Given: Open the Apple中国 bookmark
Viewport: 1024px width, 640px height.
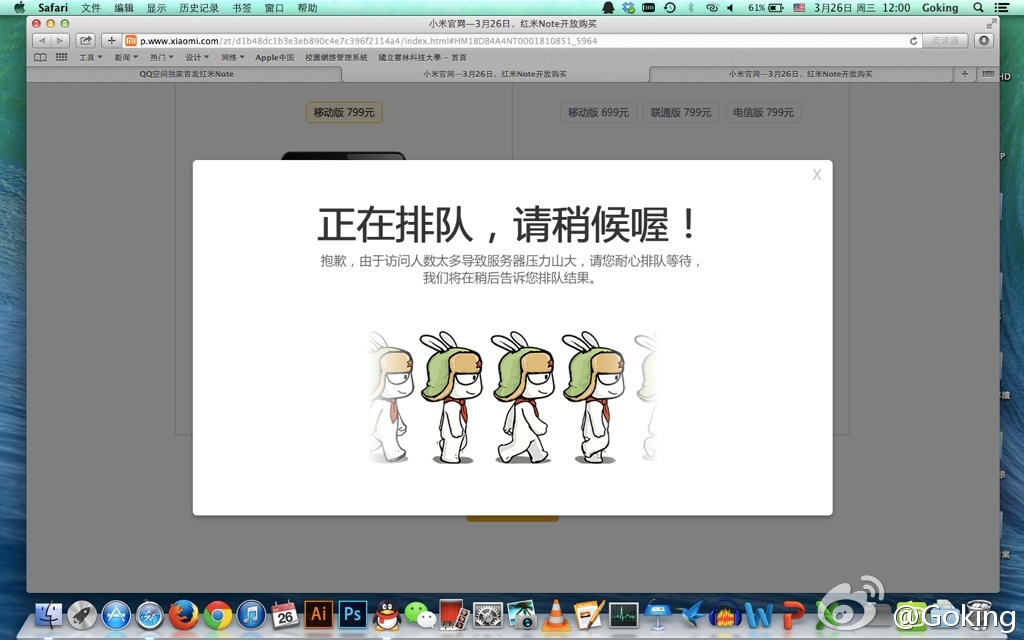Looking at the screenshot, I should [x=274, y=57].
